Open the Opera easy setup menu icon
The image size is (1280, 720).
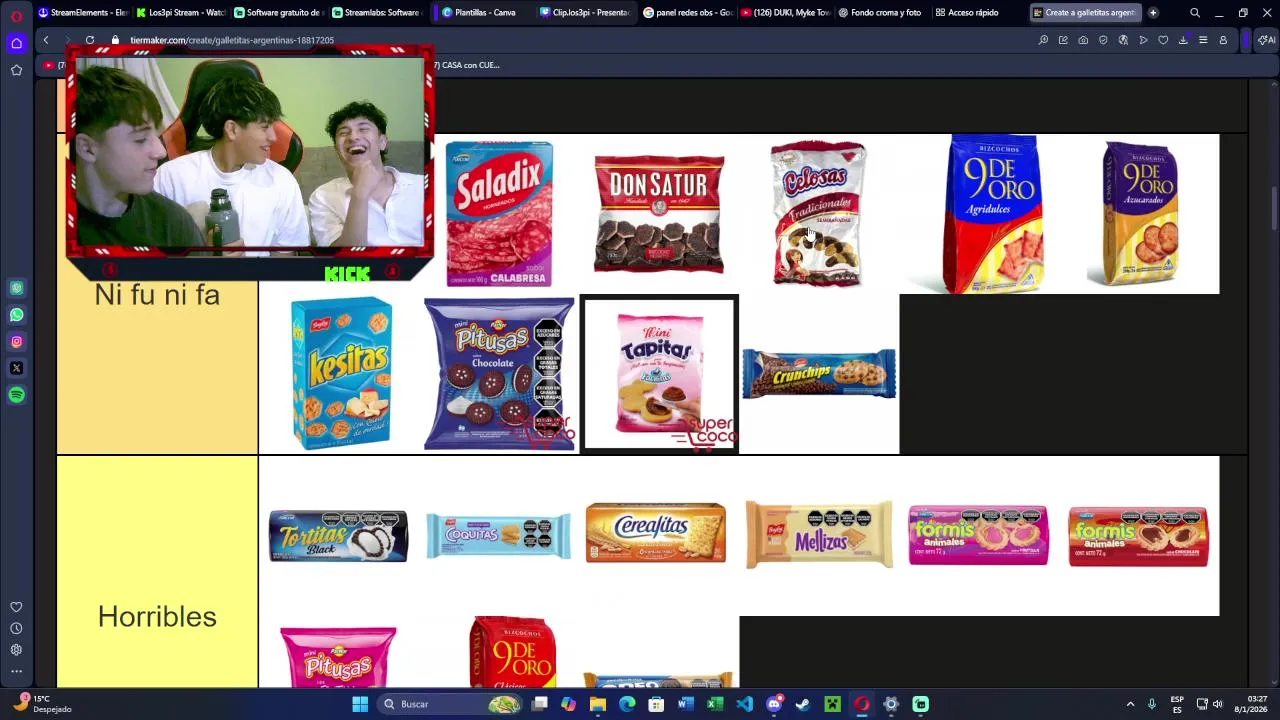coord(1203,40)
